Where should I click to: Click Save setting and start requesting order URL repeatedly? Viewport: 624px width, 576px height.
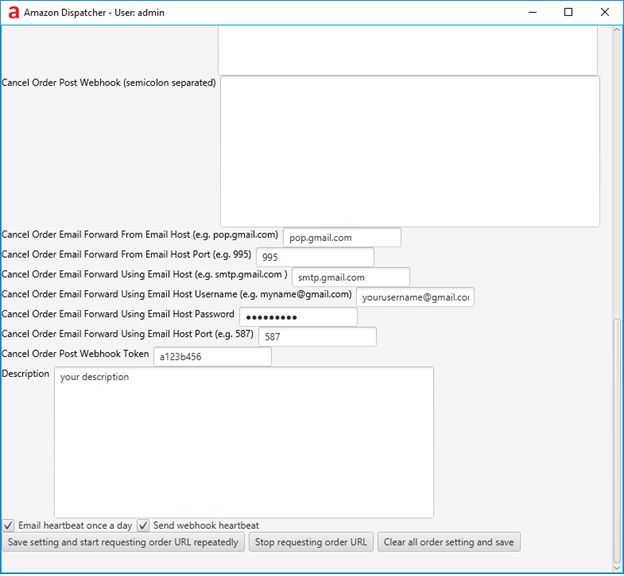pos(123,542)
